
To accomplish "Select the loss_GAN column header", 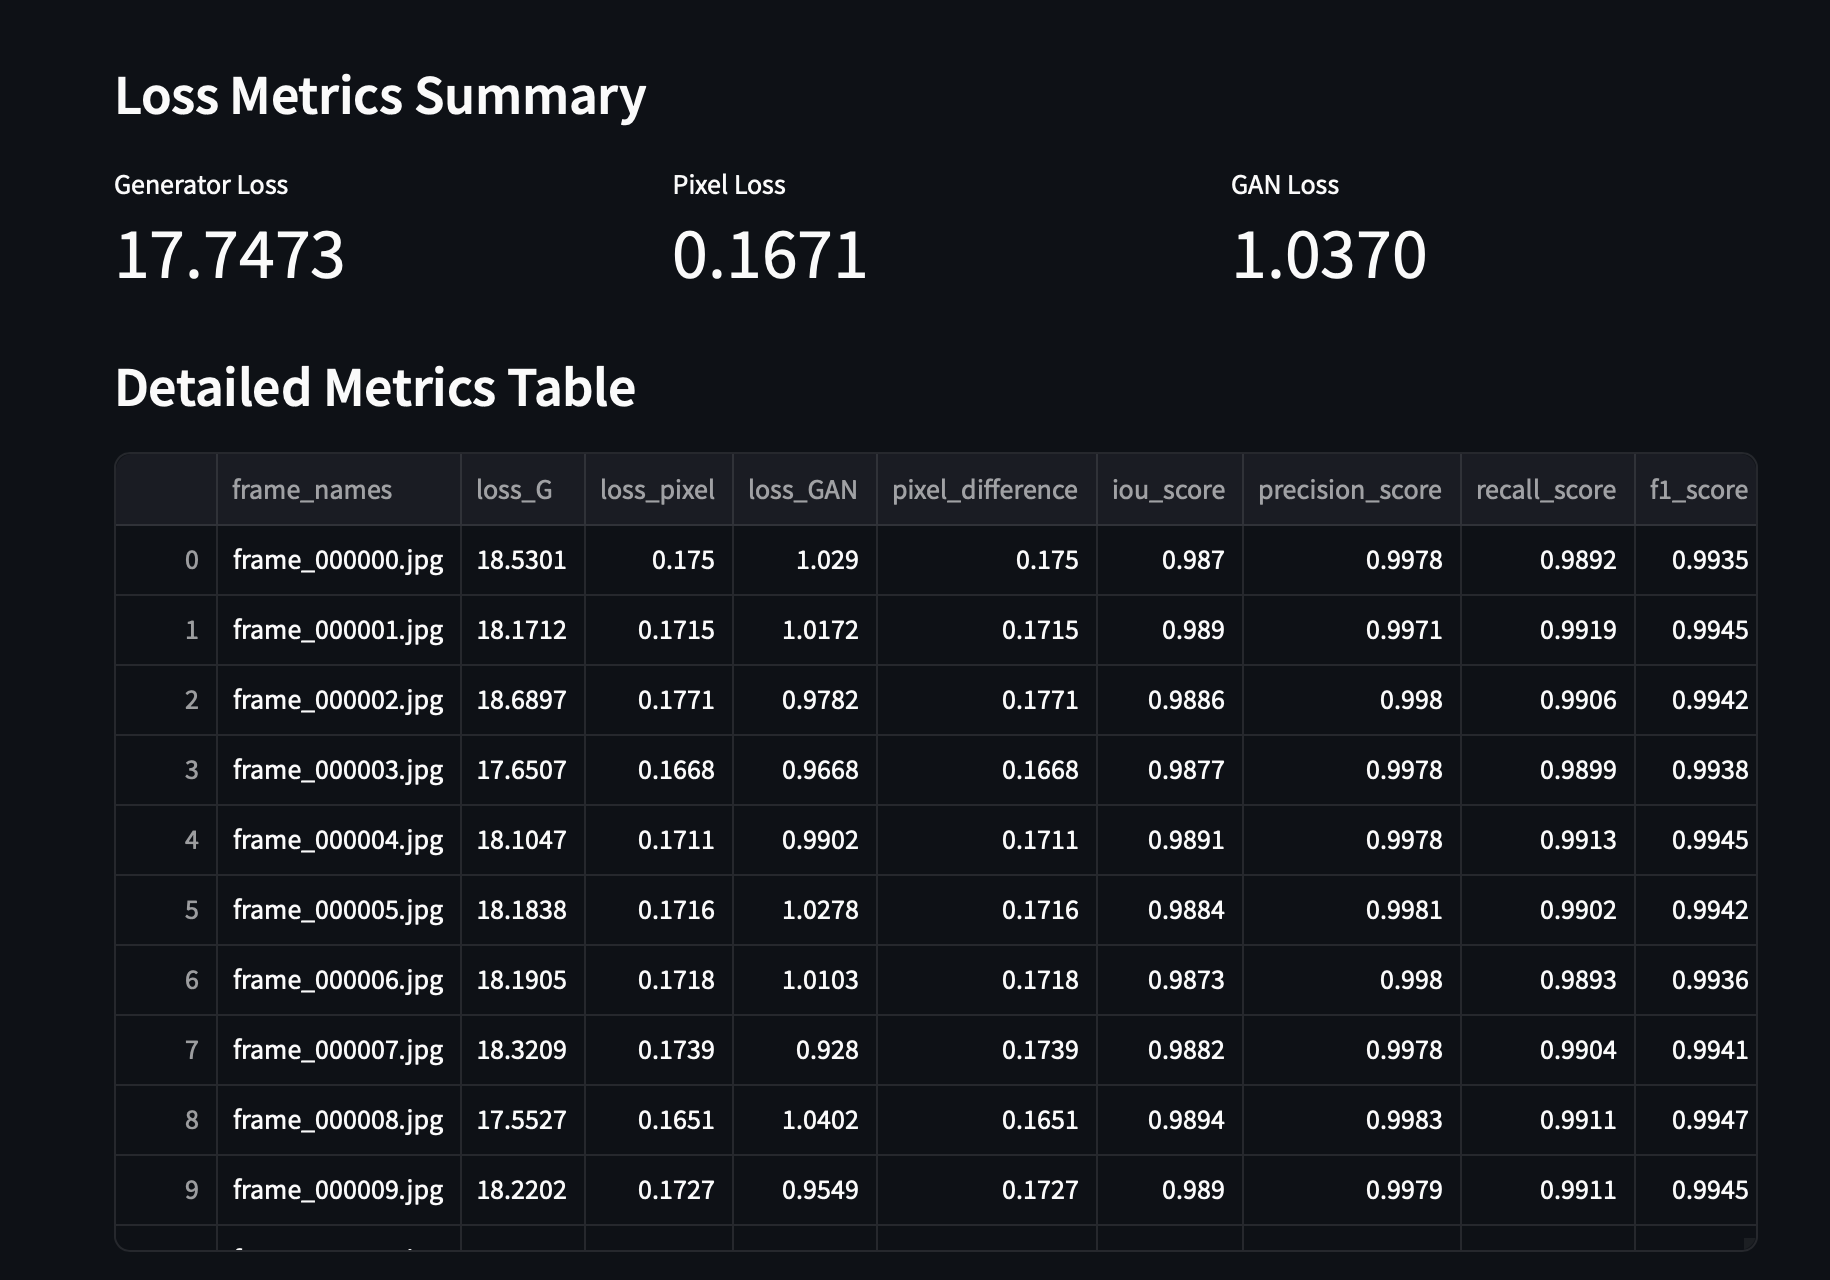I will (802, 490).
